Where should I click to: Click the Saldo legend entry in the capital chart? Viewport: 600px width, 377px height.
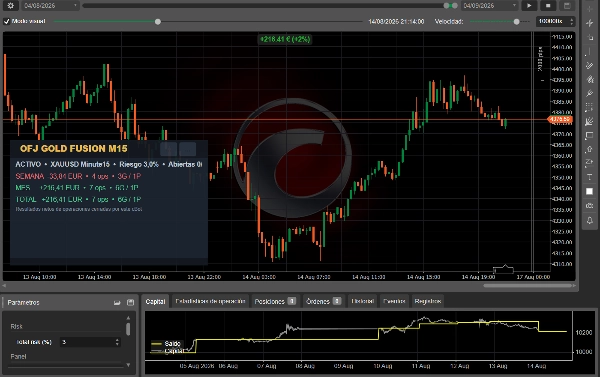click(x=166, y=344)
